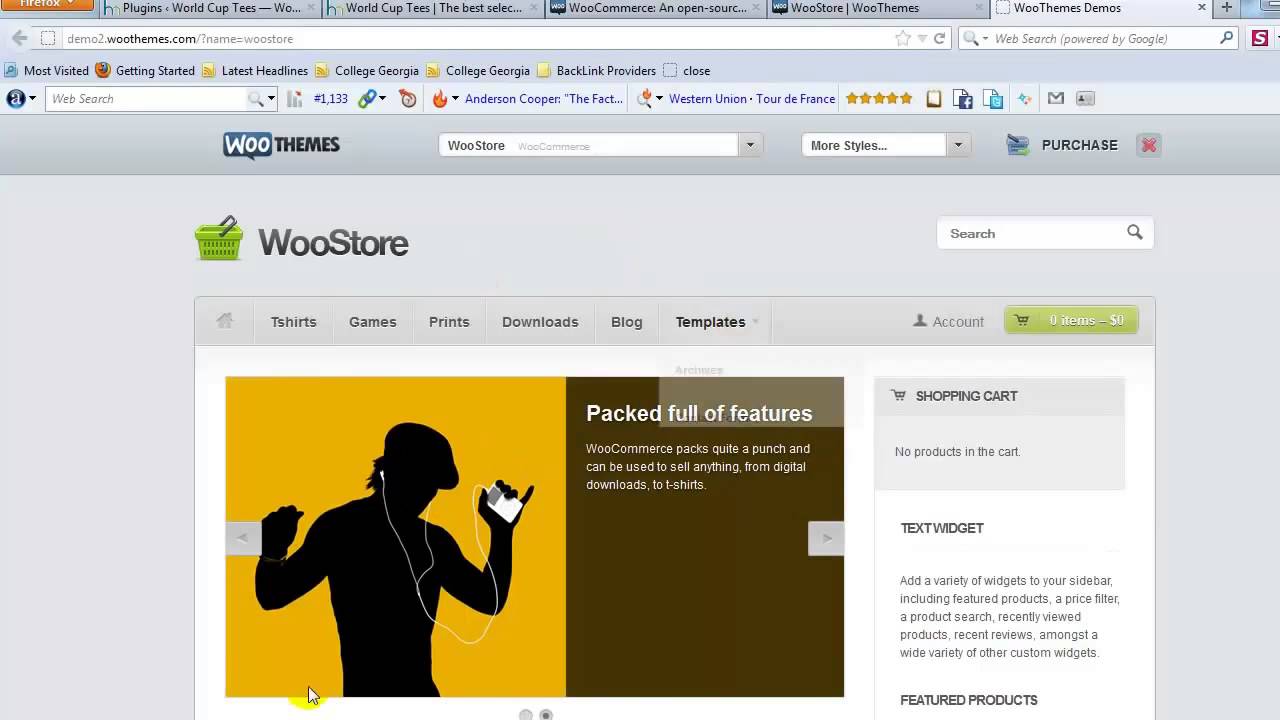Click the site identity icon in the address bar

click(x=47, y=38)
